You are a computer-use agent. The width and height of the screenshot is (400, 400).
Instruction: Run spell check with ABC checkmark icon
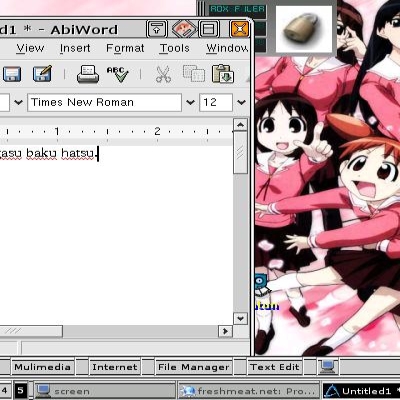click(x=118, y=74)
